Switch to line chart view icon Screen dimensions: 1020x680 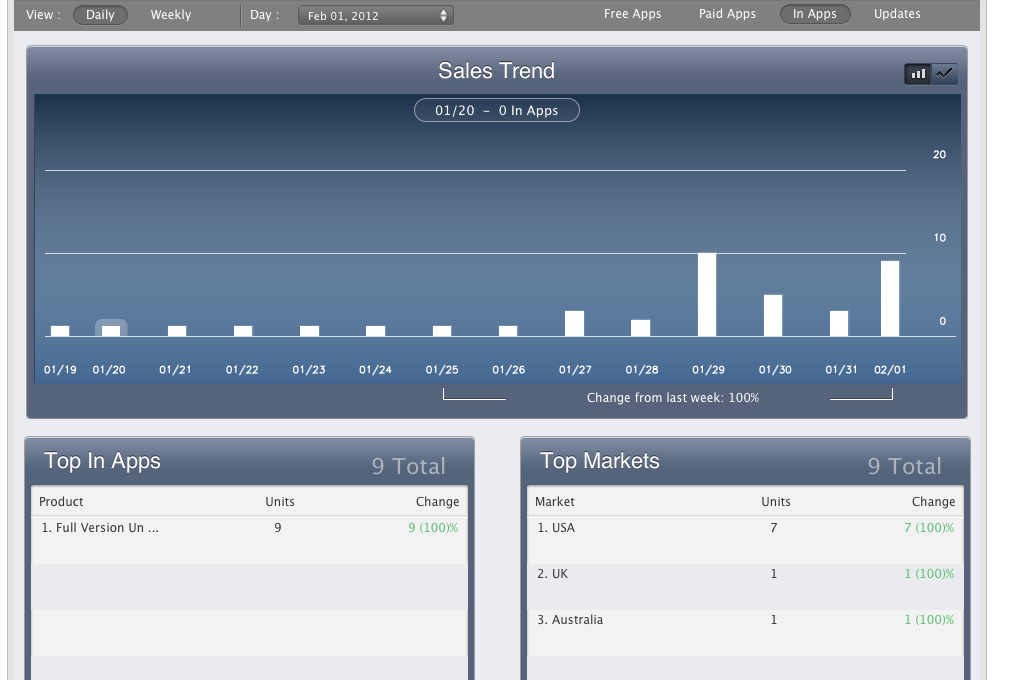(945, 74)
